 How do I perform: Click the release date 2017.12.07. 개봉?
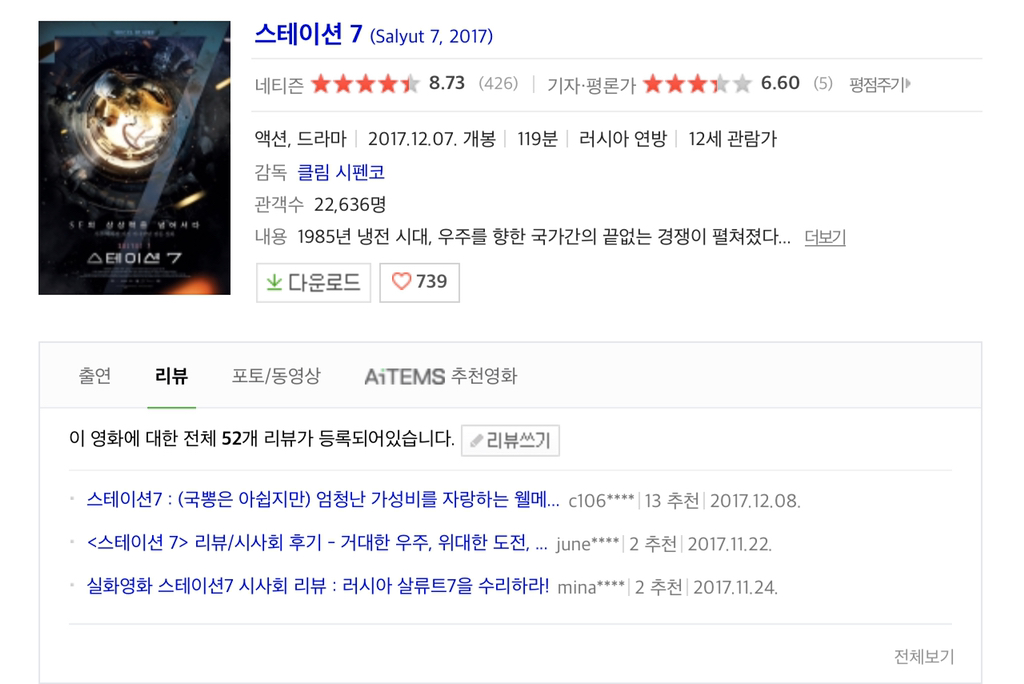tap(432, 138)
